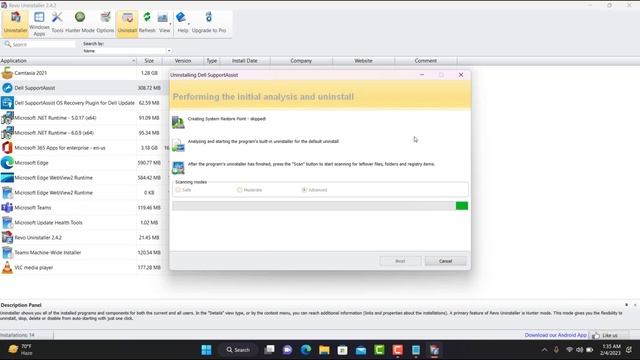Open the Help toolbar menu
Image resolution: width=640 pixels, height=360 pixels.
click(182, 22)
